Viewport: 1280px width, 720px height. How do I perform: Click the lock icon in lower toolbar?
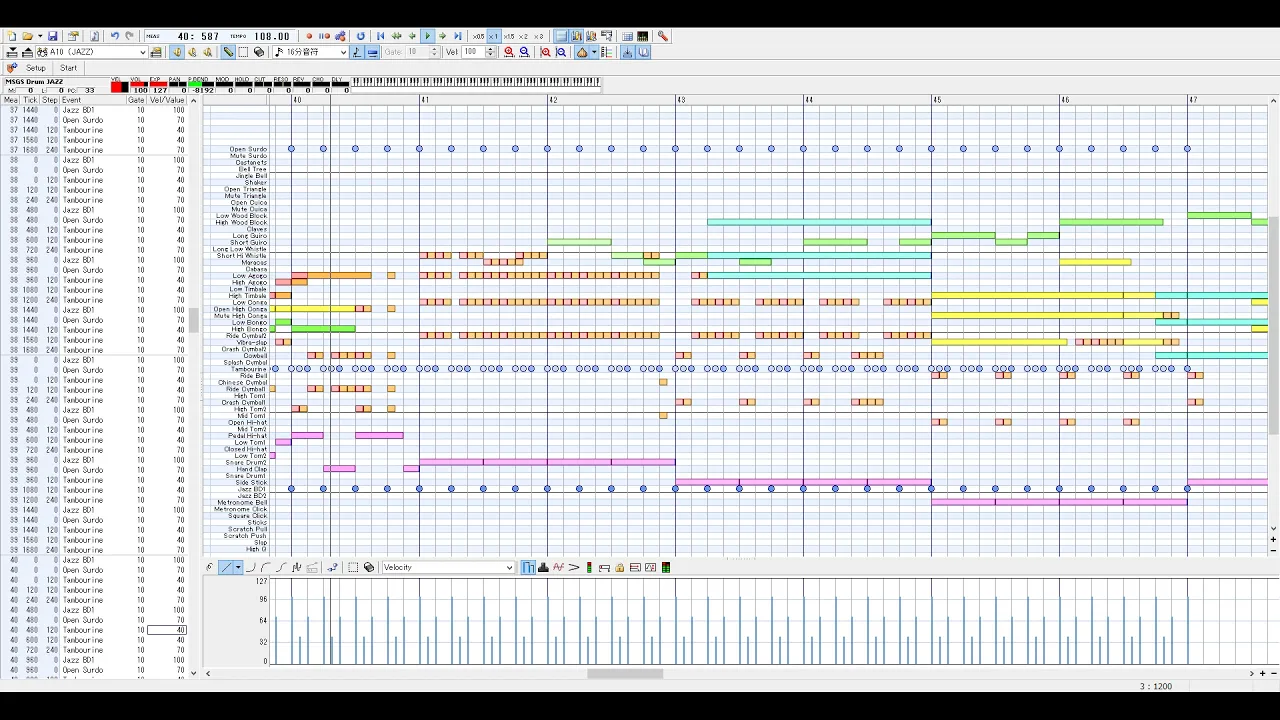pyautogui.click(x=620, y=567)
